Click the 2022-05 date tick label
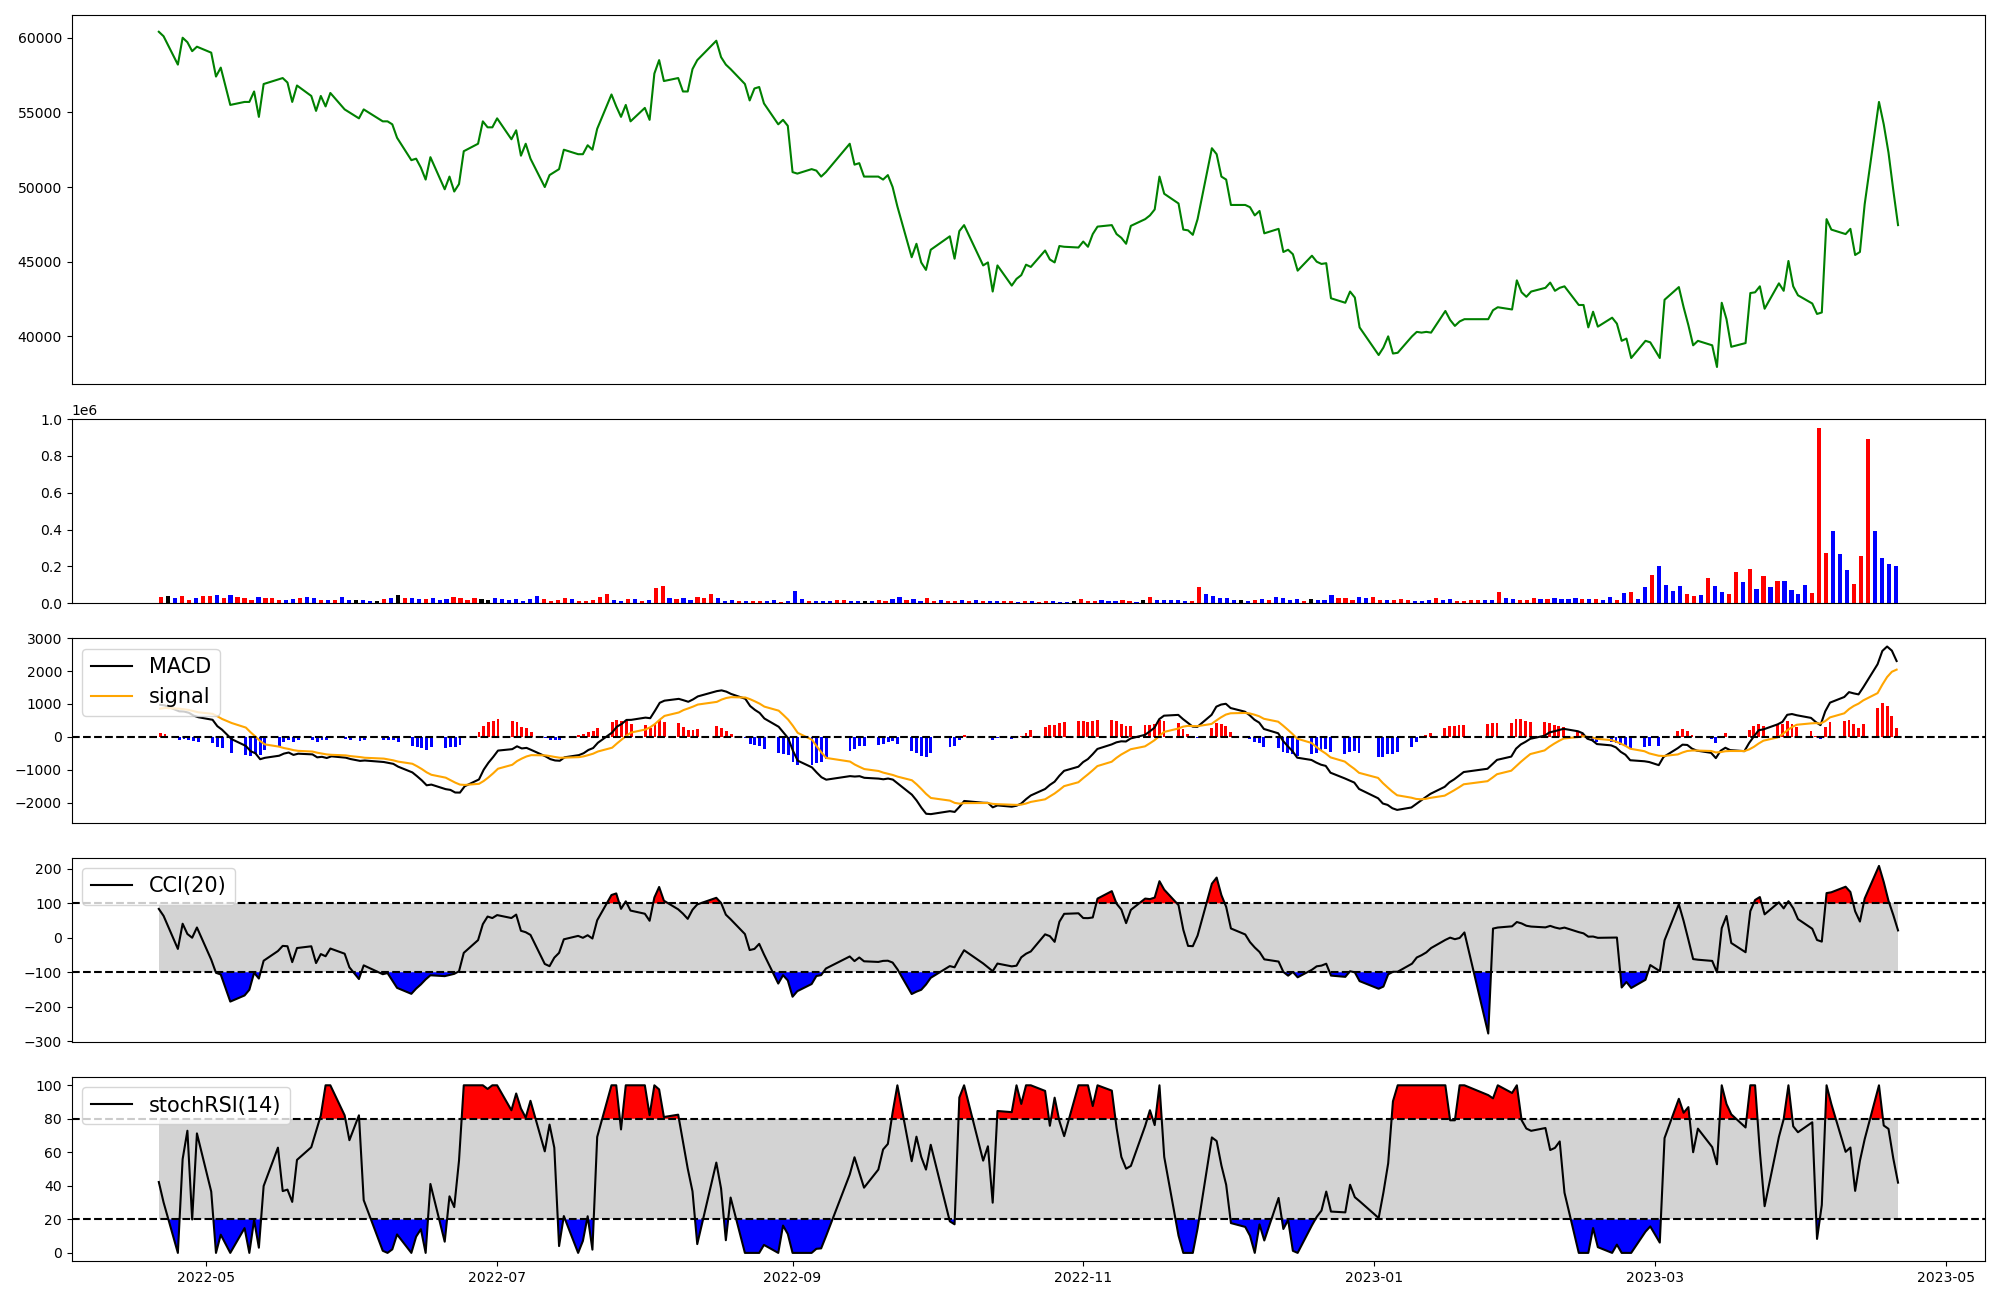This screenshot has height=1300, width=2000. point(206,1277)
